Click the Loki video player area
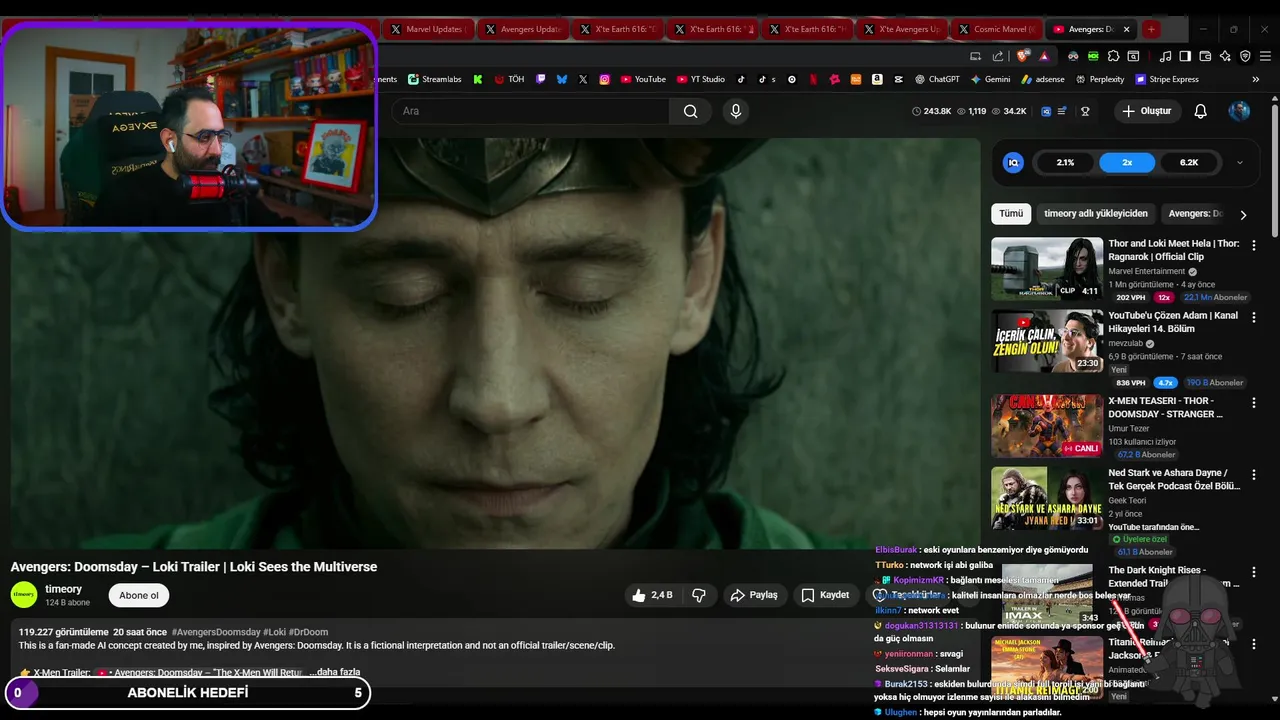1280x720 pixels. 495,343
